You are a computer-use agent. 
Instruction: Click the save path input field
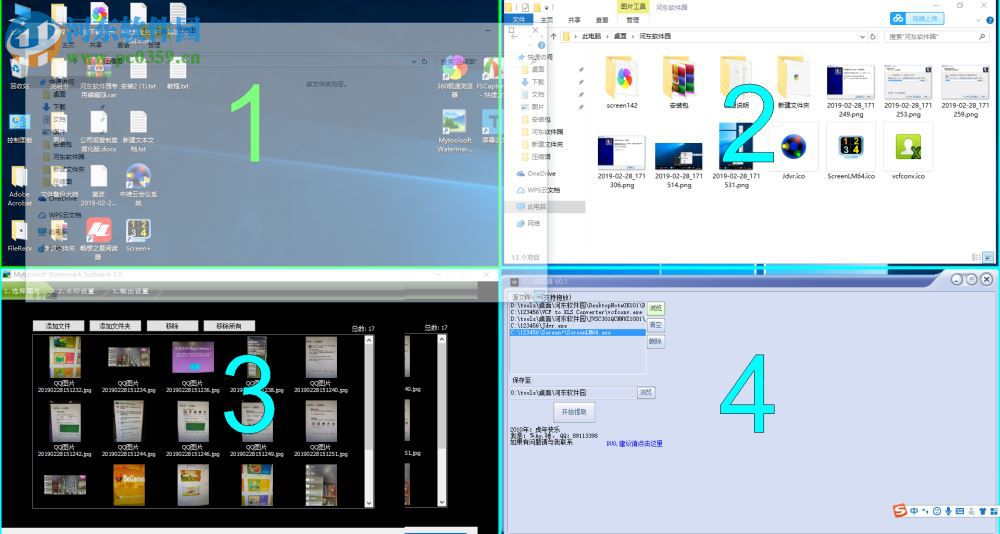(573, 392)
